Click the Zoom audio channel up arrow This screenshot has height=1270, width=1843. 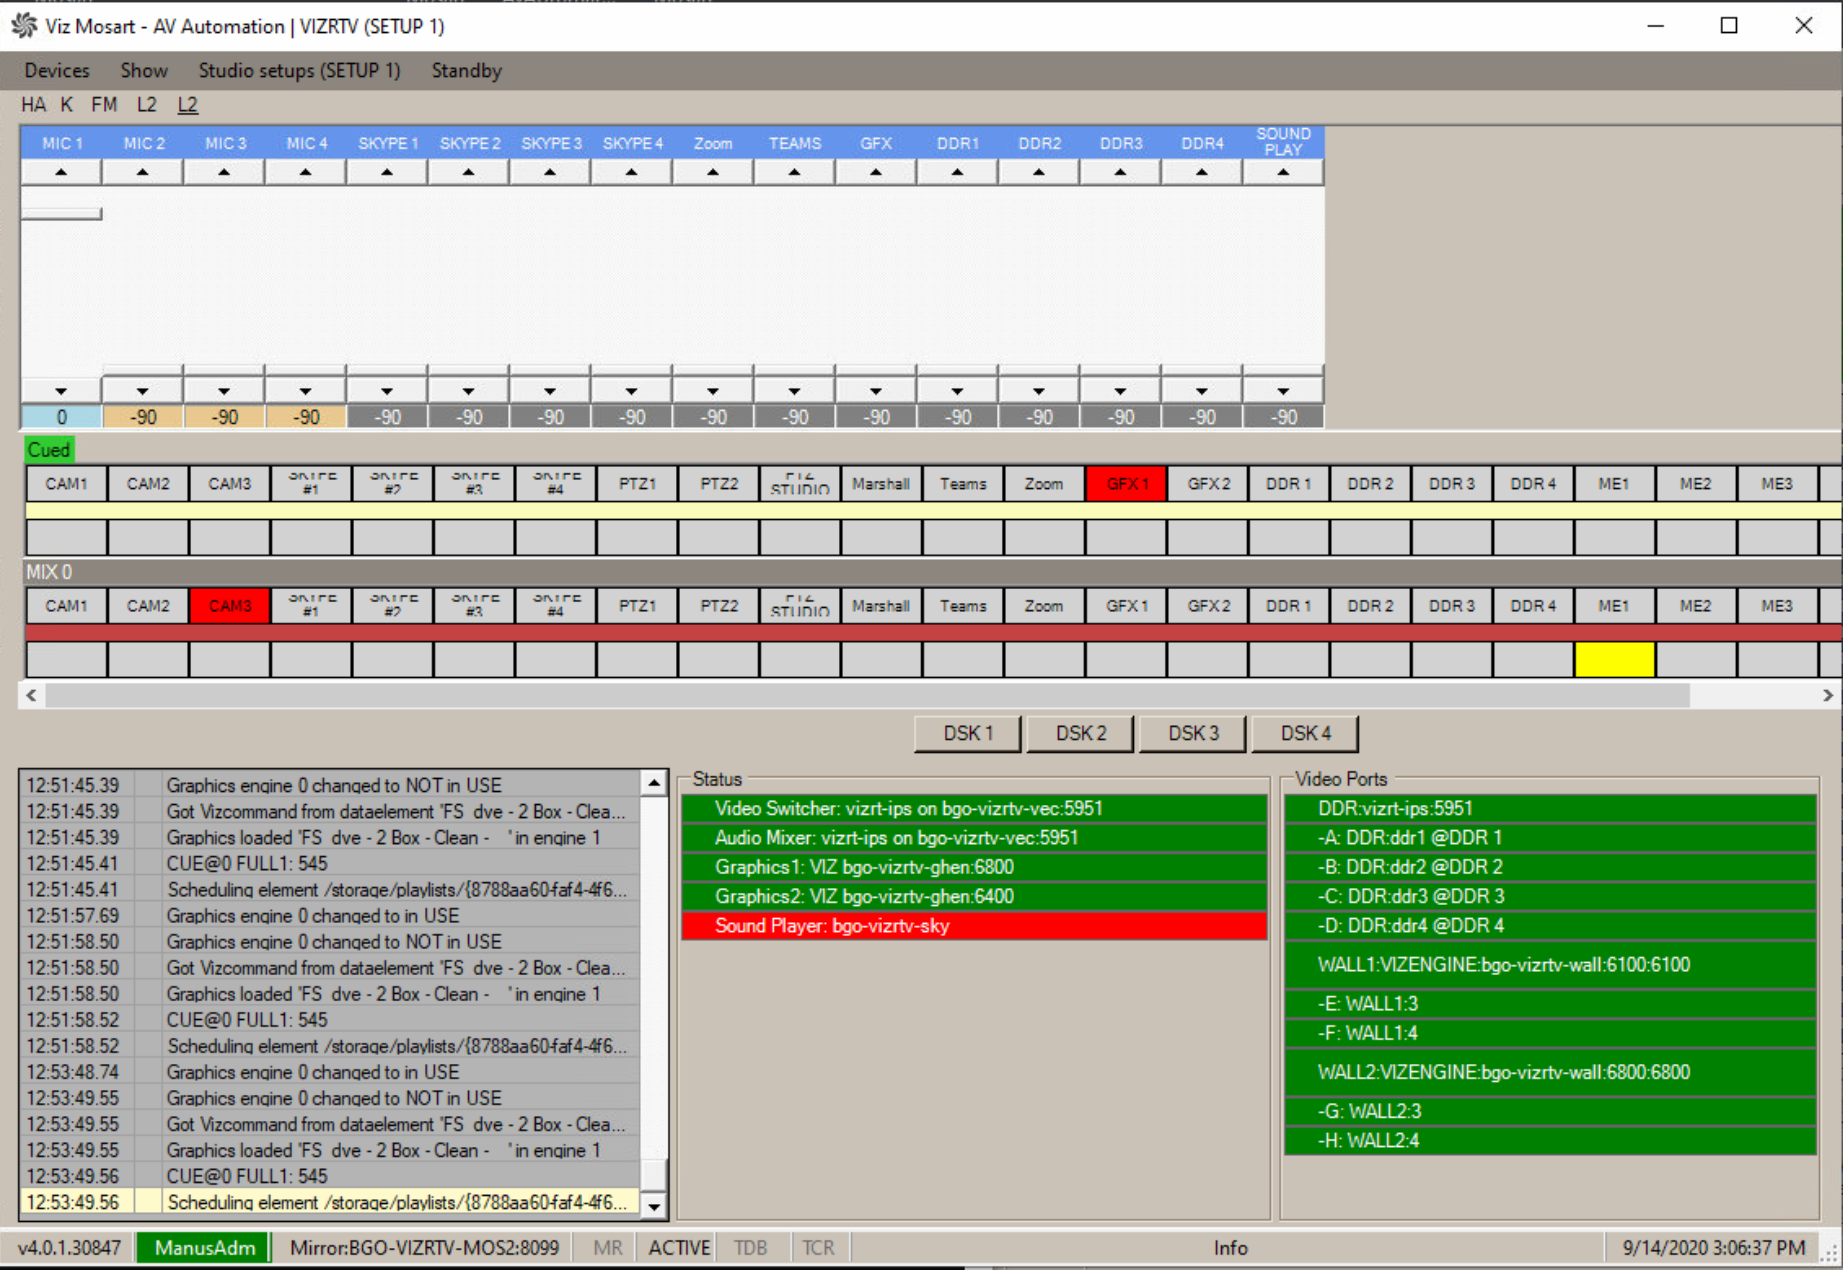point(712,171)
